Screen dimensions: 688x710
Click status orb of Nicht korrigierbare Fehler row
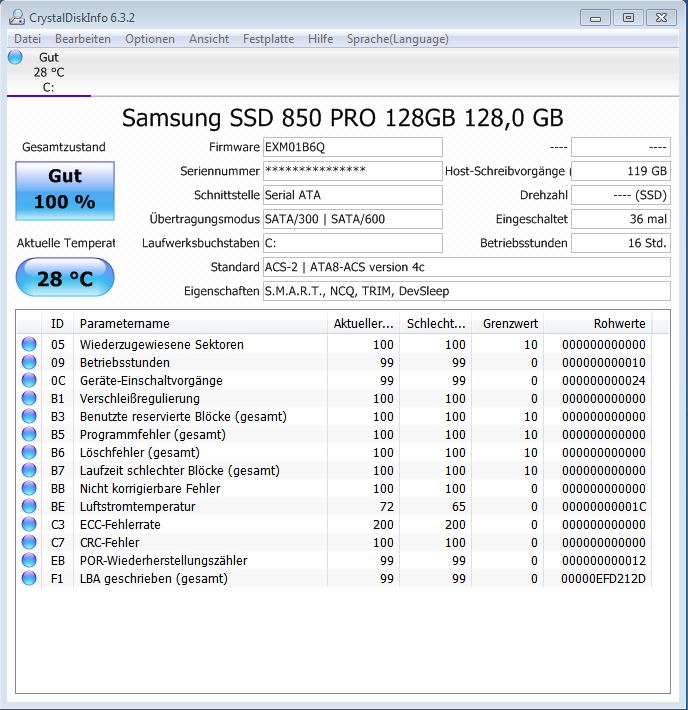tap(29, 488)
